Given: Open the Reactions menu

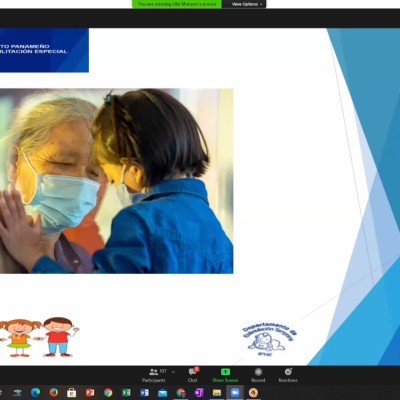Looking at the screenshot, I should point(288,375).
